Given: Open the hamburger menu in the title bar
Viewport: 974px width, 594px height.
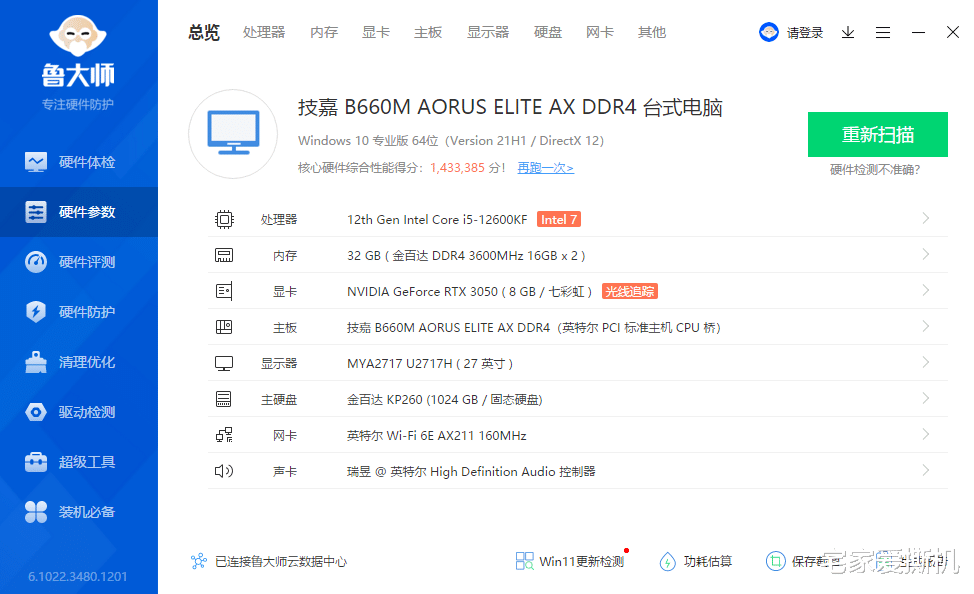Looking at the screenshot, I should (882, 32).
